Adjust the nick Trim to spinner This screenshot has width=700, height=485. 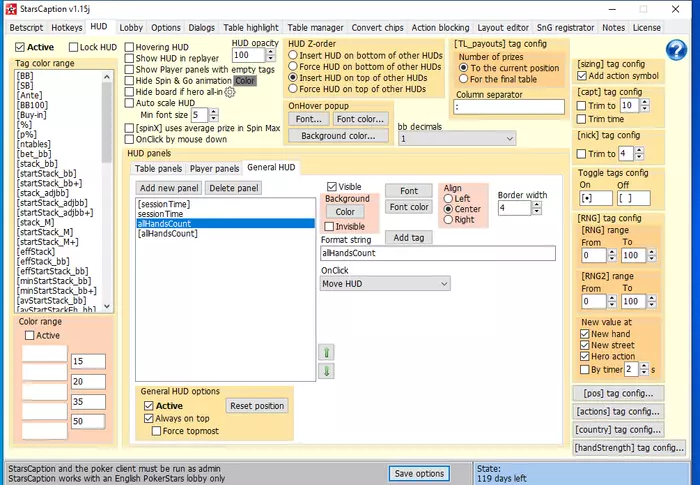(x=639, y=154)
